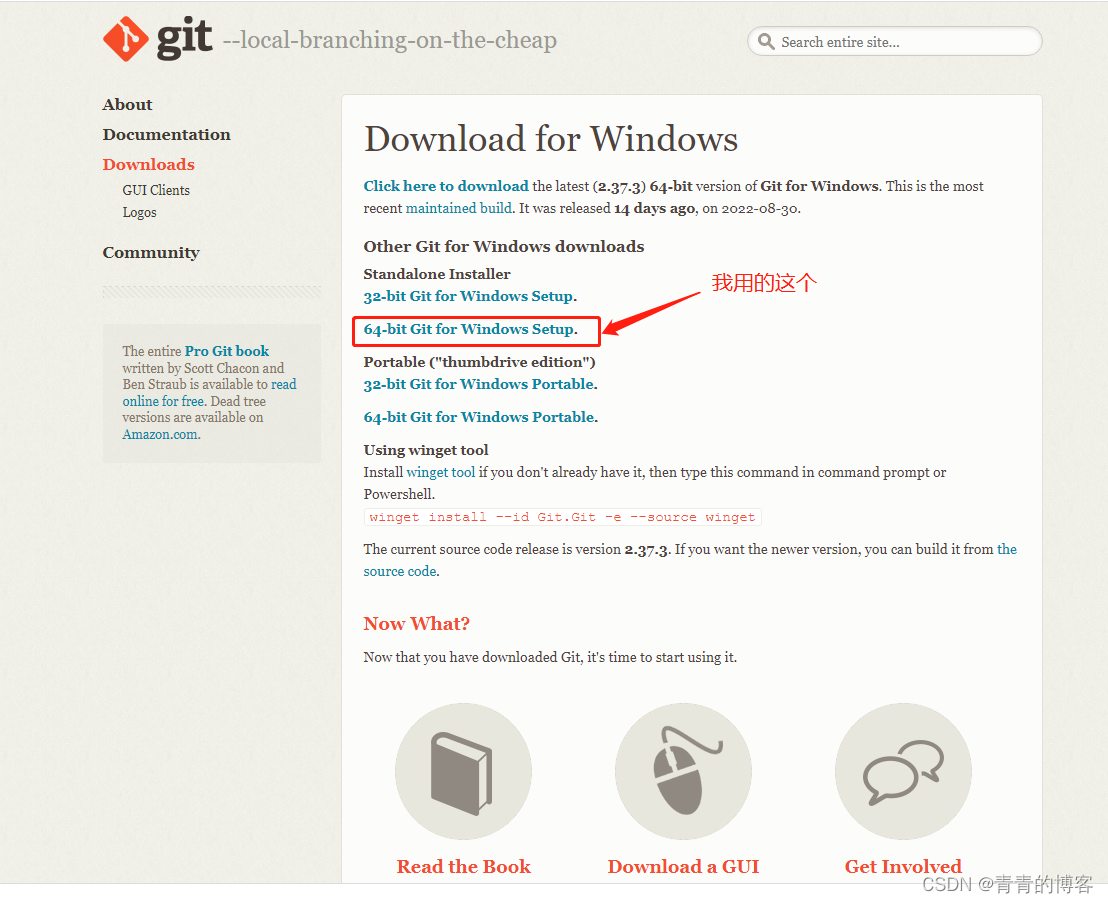
Task: Open the winget tool link
Action: pos(441,472)
